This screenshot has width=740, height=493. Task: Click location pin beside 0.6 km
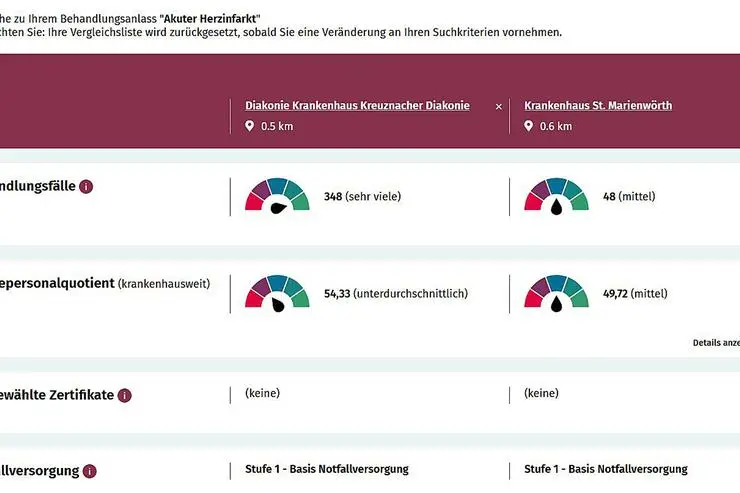click(529, 126)
